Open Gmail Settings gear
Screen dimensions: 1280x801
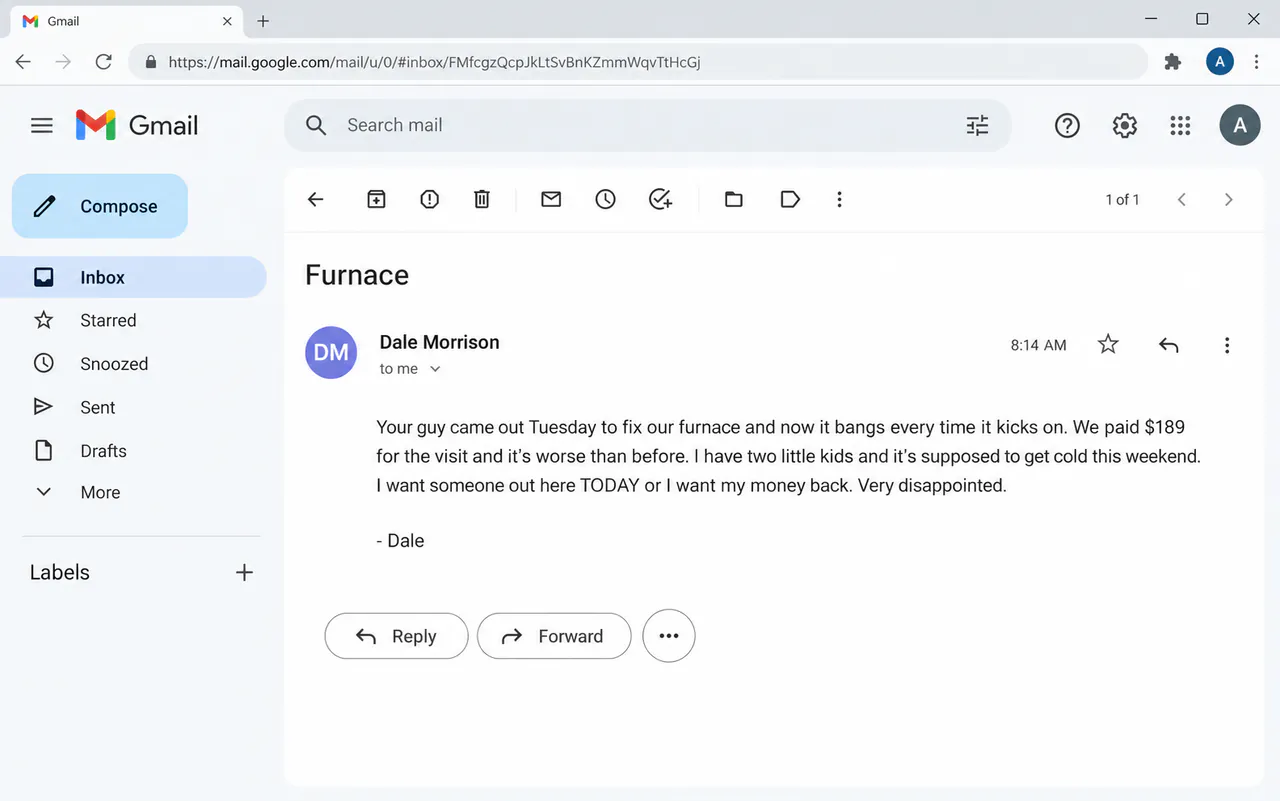pos(1125,125)
